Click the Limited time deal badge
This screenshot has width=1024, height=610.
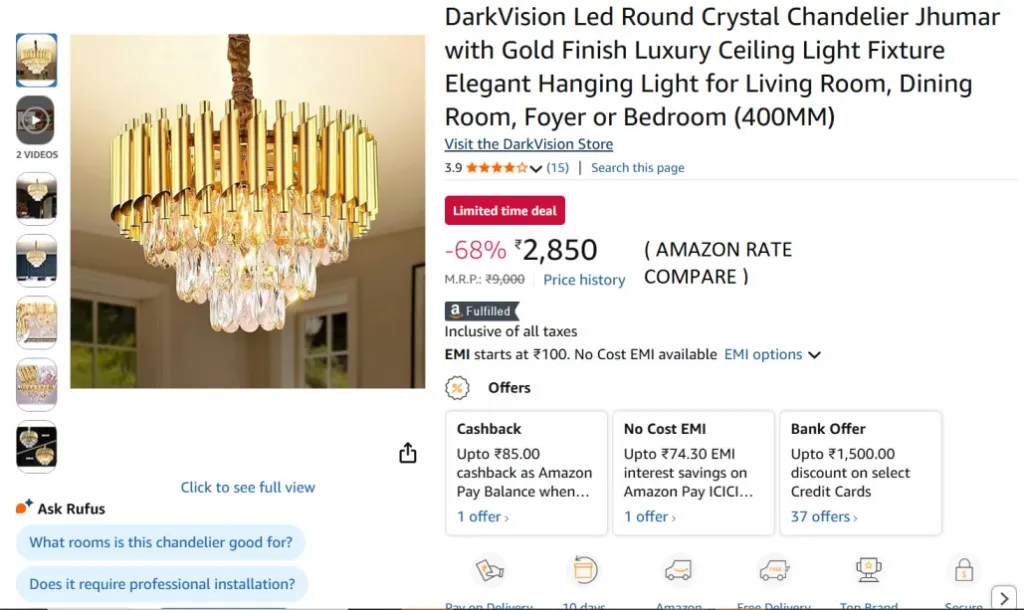(504, 211)
